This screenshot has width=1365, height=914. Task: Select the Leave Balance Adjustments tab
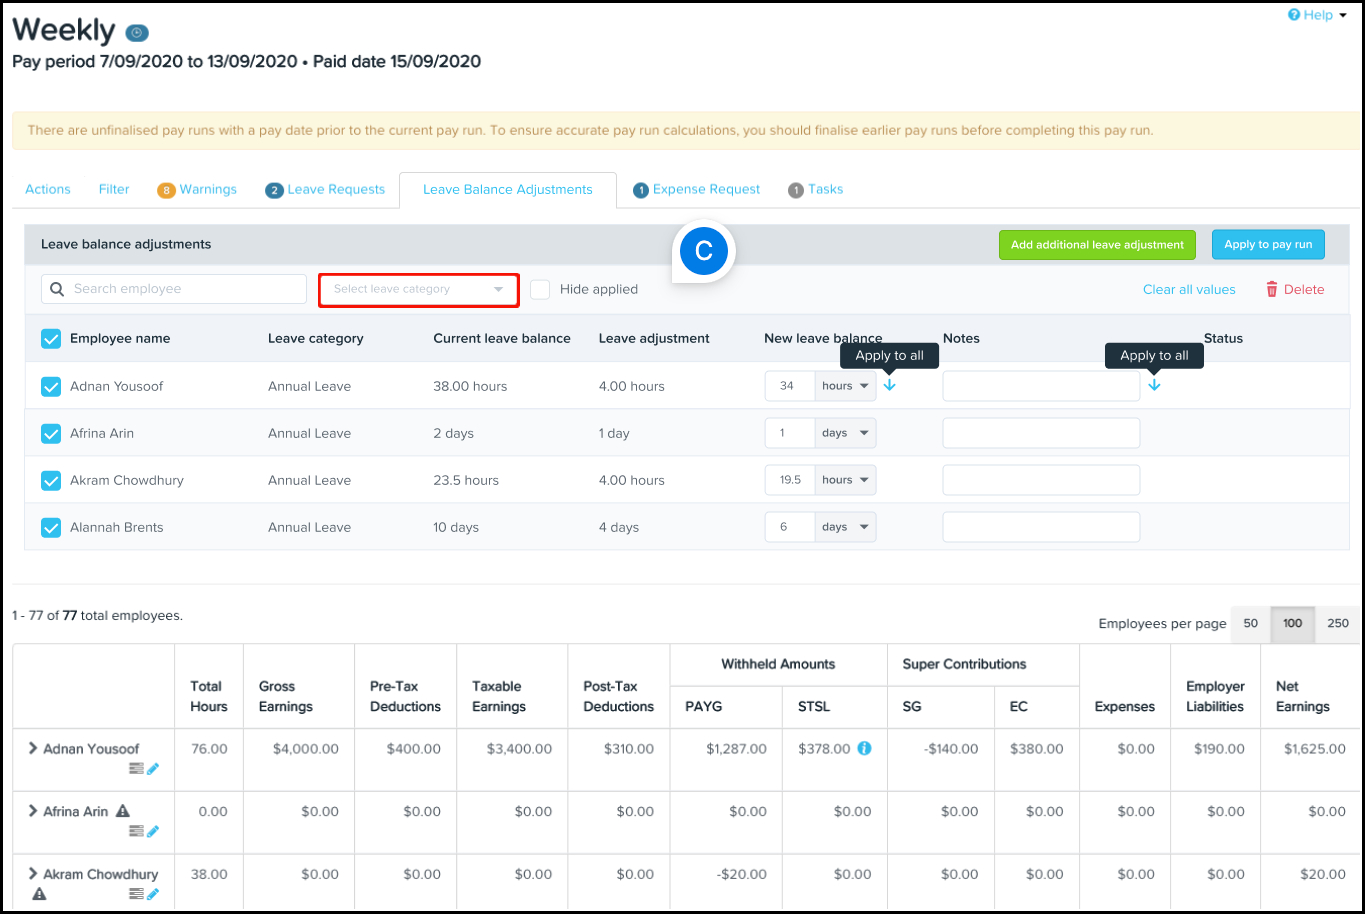[508, 189]
